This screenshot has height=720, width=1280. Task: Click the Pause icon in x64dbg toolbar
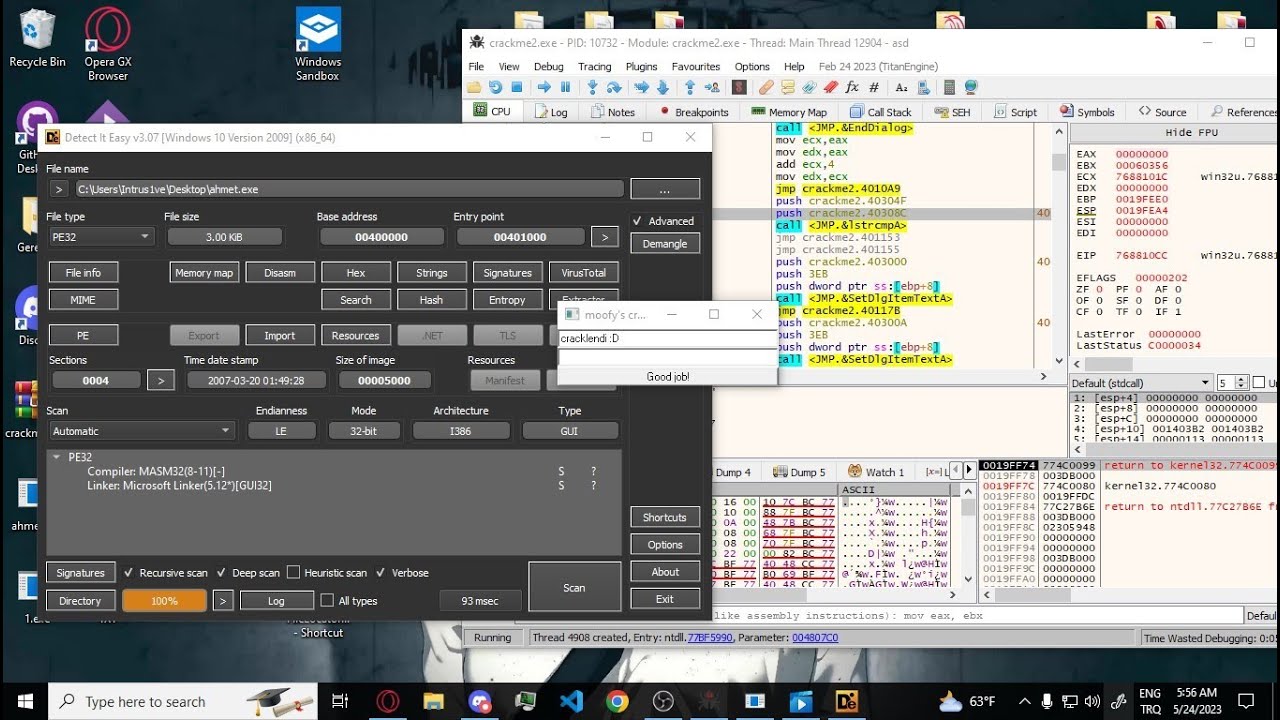point(565,87)
